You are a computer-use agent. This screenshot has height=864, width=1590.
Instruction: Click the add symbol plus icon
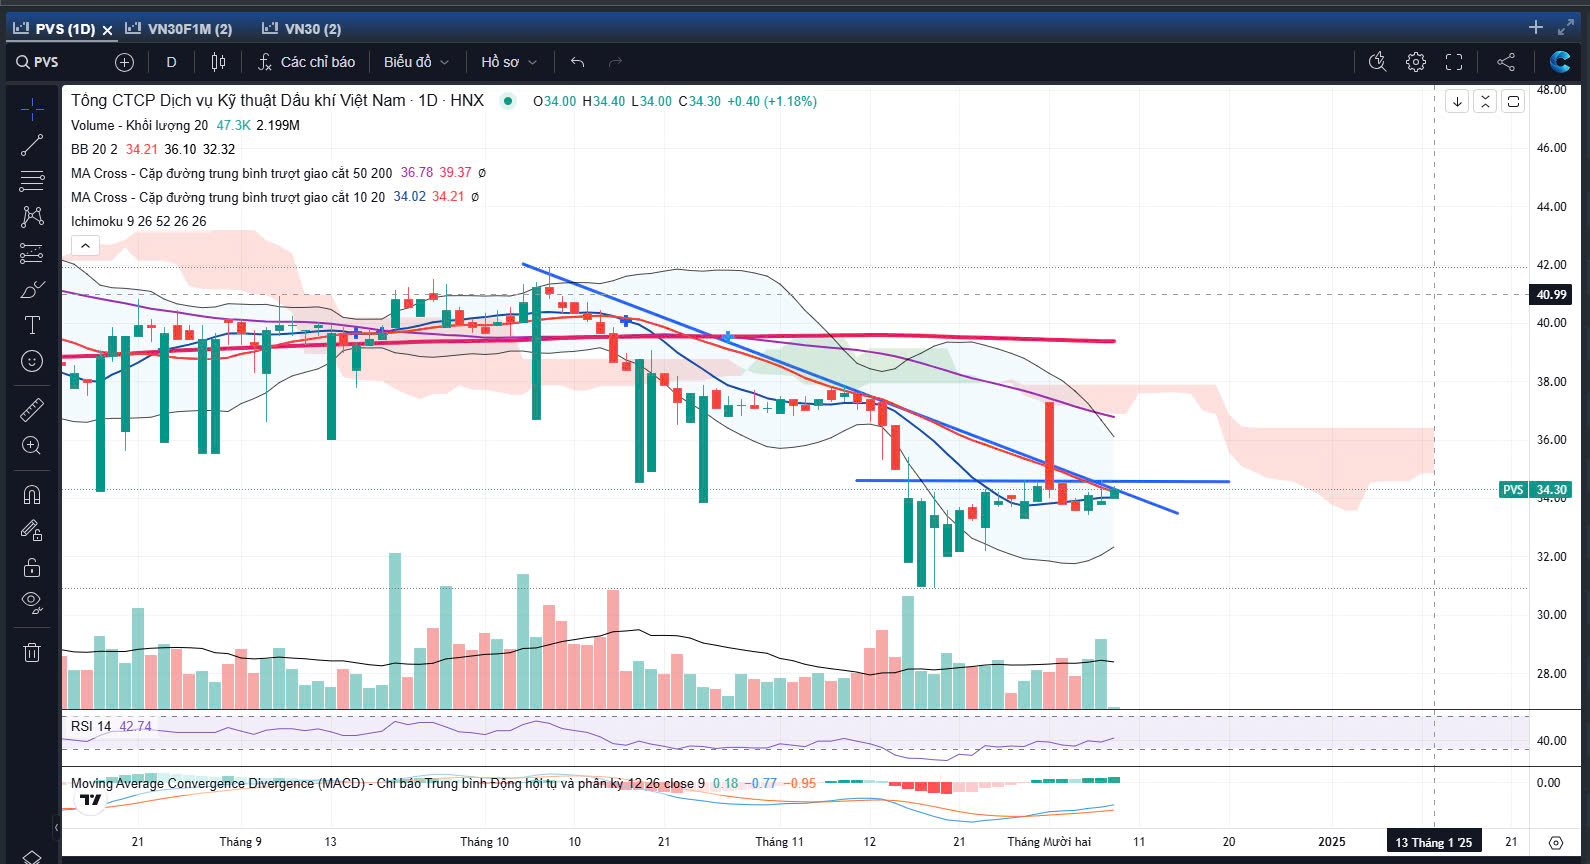click(x=124, y=62)
